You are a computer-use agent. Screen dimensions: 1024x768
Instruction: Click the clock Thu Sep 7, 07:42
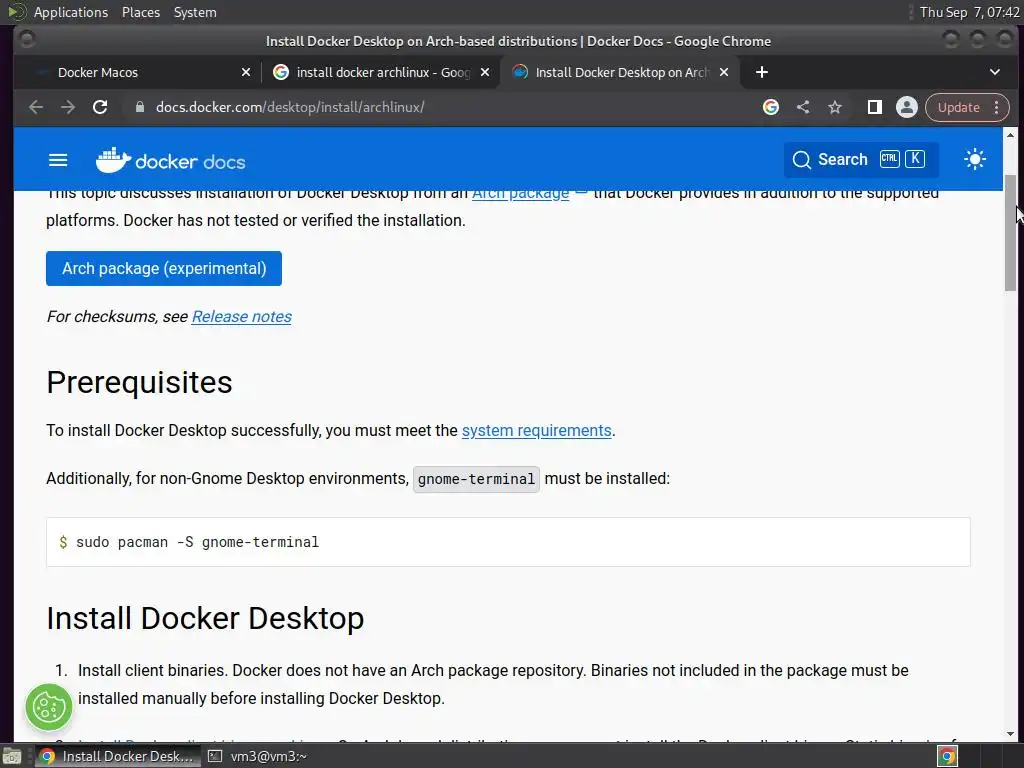point(969,12)
